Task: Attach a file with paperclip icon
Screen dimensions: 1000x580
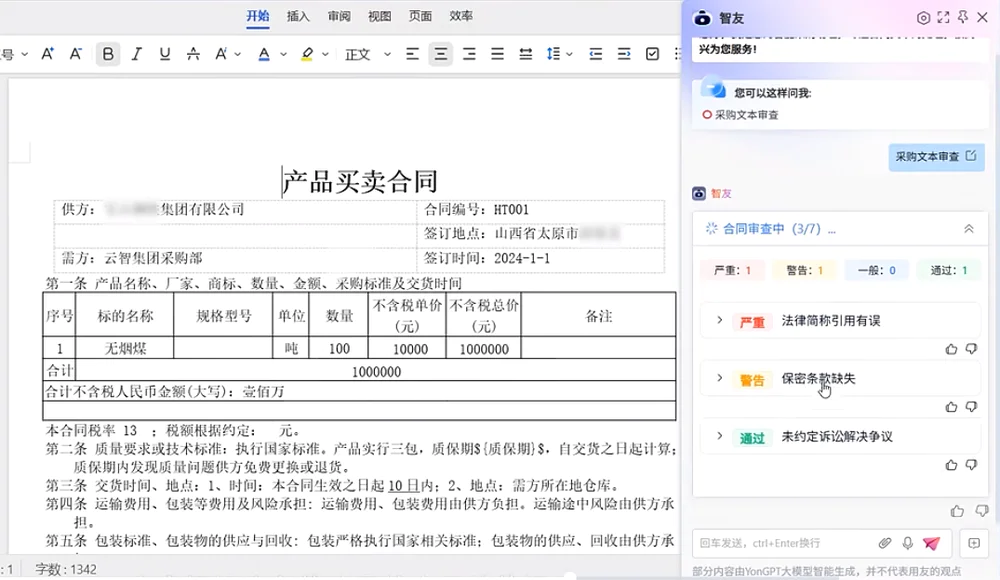Action: click(x=885, y=543)
